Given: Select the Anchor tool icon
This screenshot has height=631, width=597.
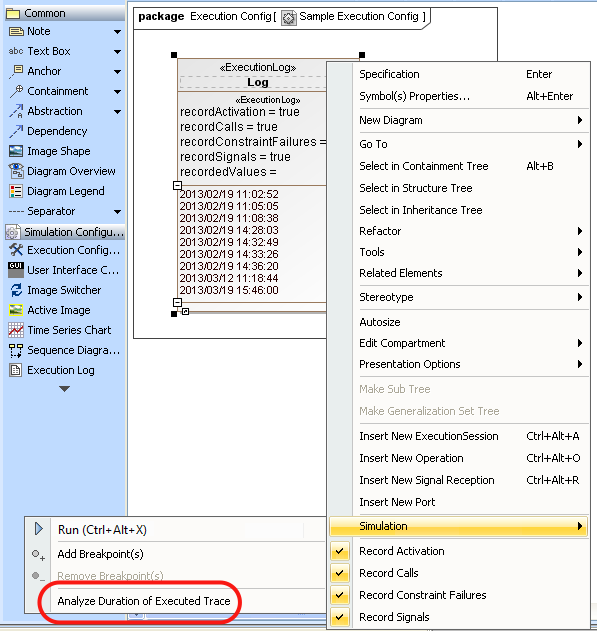Looking at the screenshot, I should 16,71.
